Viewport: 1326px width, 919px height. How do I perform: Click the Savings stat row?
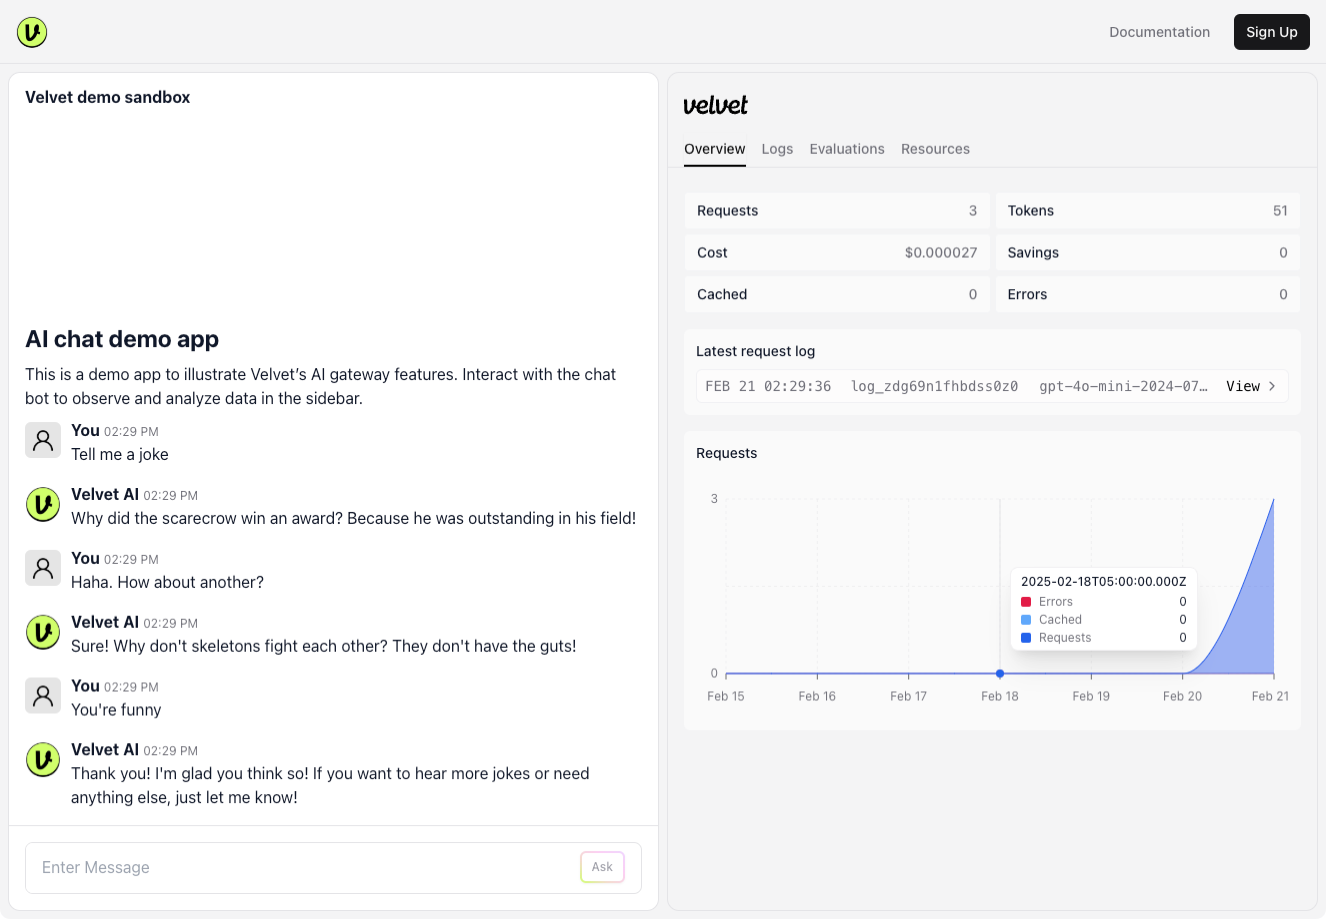point(1148,253)
